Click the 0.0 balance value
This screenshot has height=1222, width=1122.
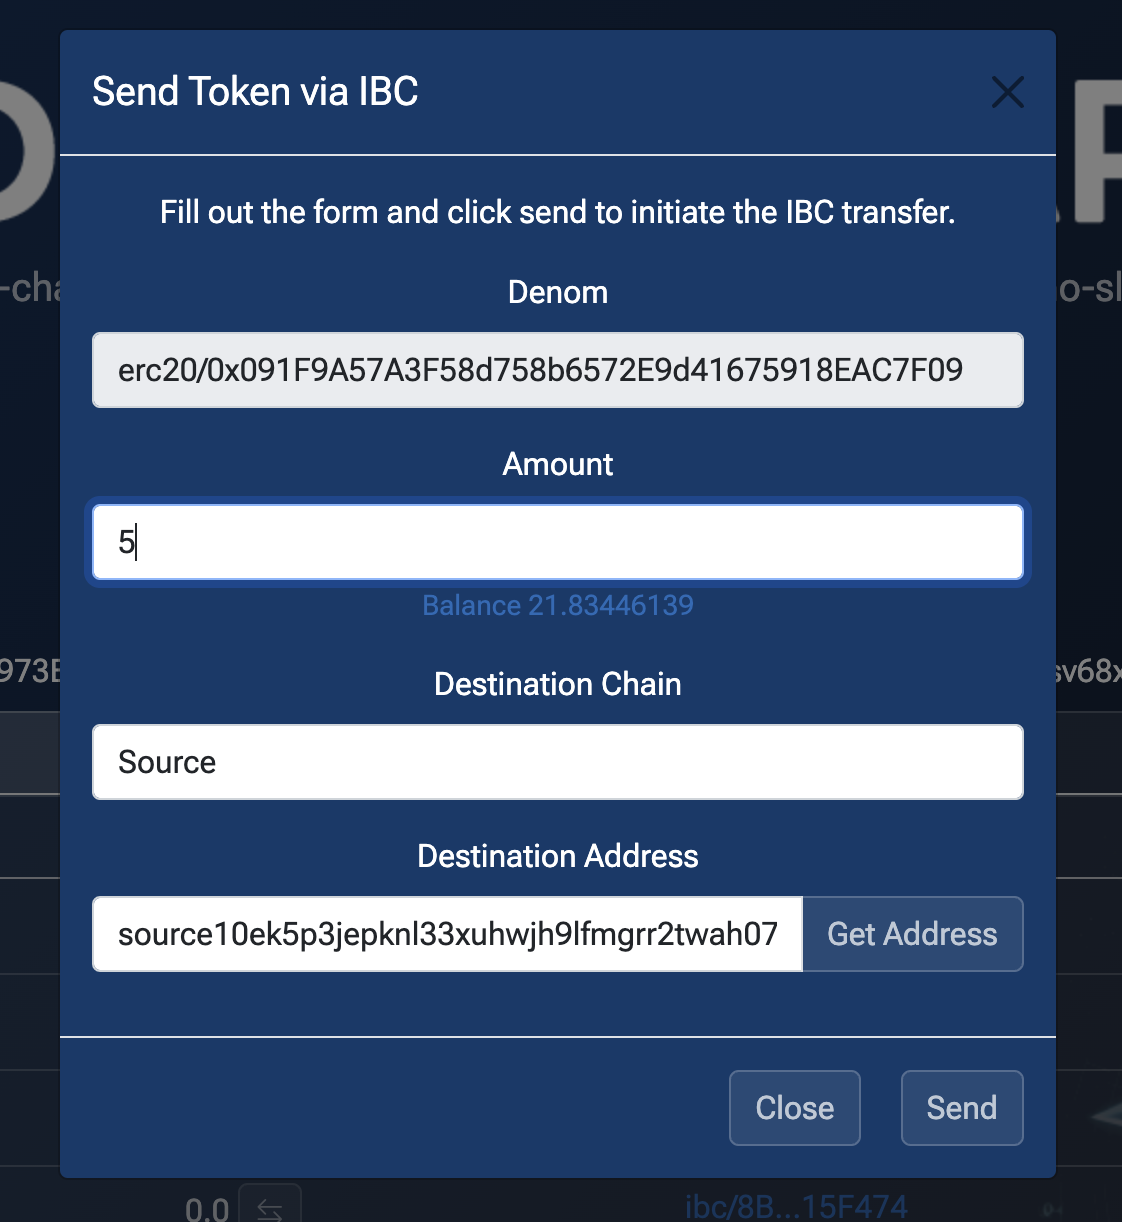207,1209
